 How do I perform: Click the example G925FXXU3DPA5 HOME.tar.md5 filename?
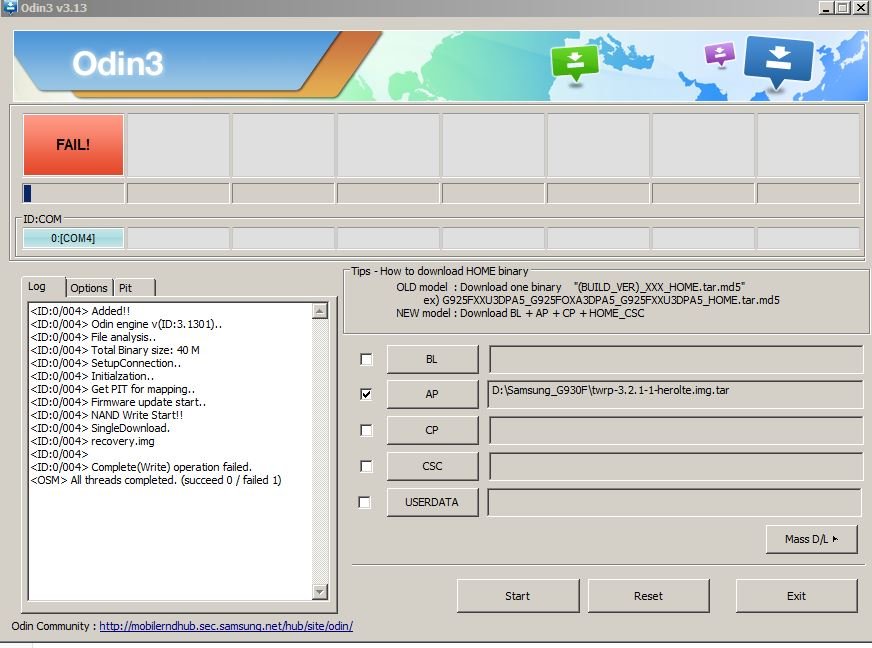[611, 300]
